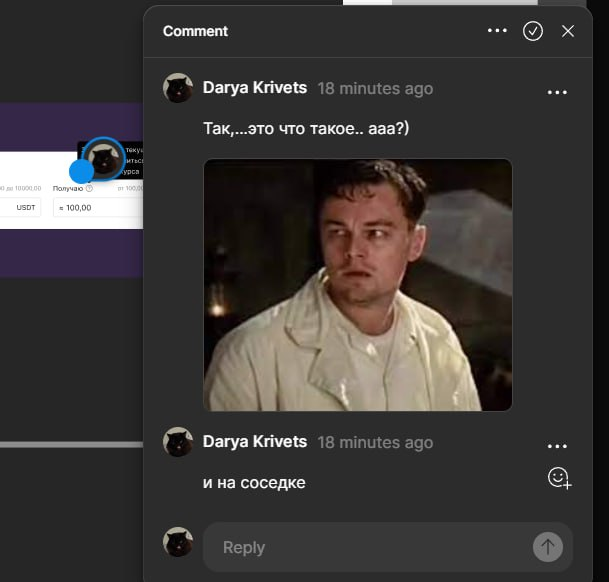Open the comment thread options menu in the header

pos(497,30)
